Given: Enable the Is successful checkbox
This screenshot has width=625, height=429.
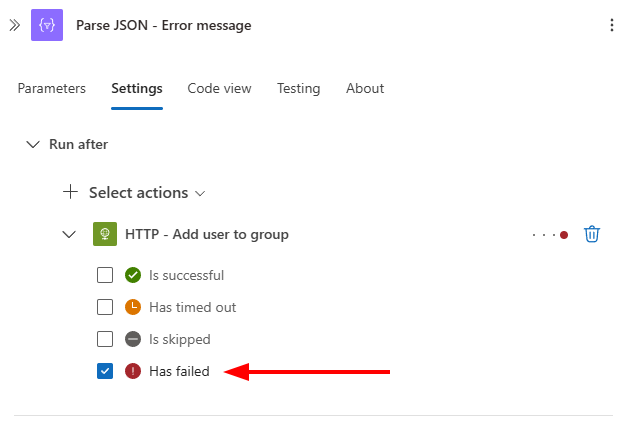Looking at the screenshot, I should click(x=105, y=275).
